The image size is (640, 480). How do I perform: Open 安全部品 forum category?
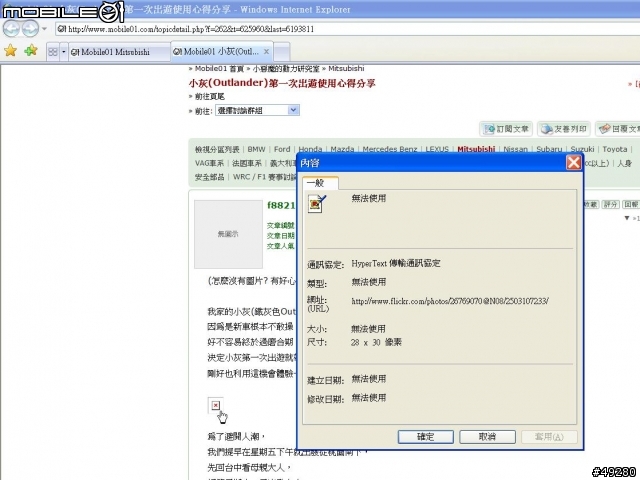tap(209, 177)
